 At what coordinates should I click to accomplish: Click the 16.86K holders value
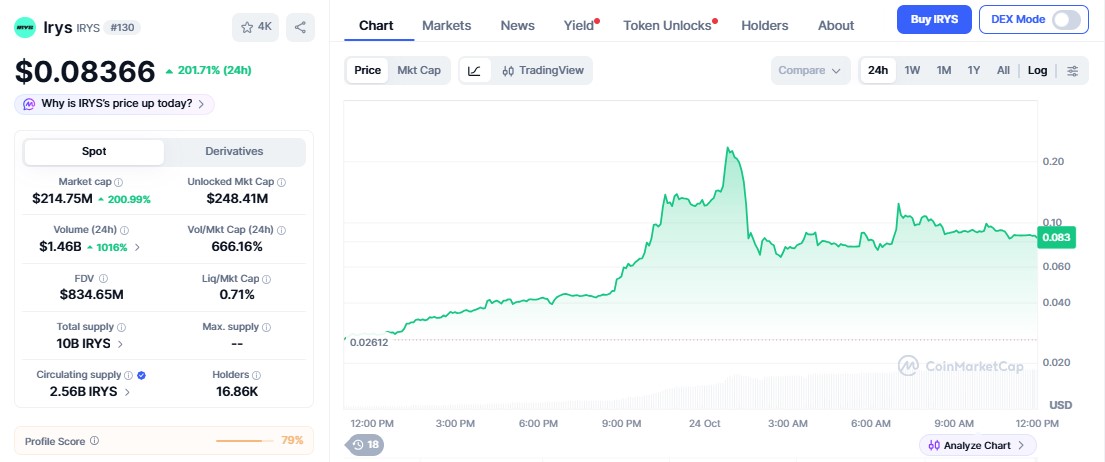[x=237, y=392]
